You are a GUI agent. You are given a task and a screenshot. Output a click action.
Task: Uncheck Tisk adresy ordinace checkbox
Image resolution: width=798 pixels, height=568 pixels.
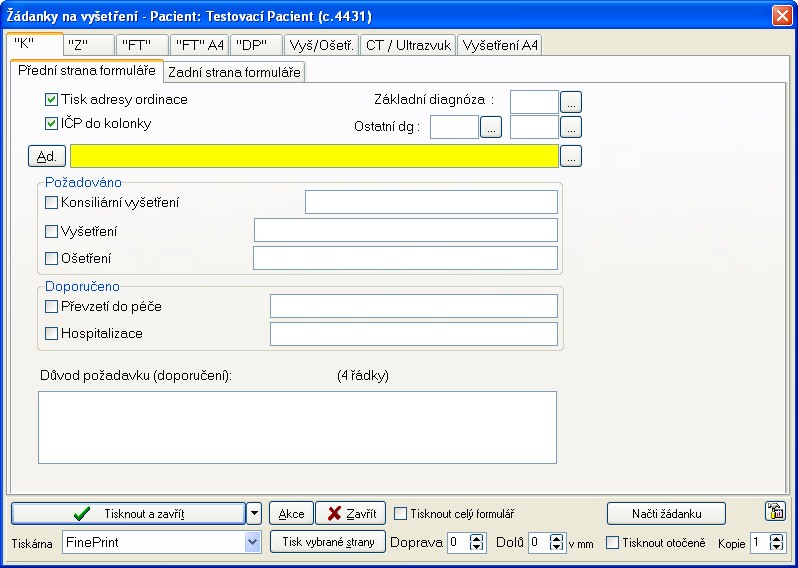point(52,100)
